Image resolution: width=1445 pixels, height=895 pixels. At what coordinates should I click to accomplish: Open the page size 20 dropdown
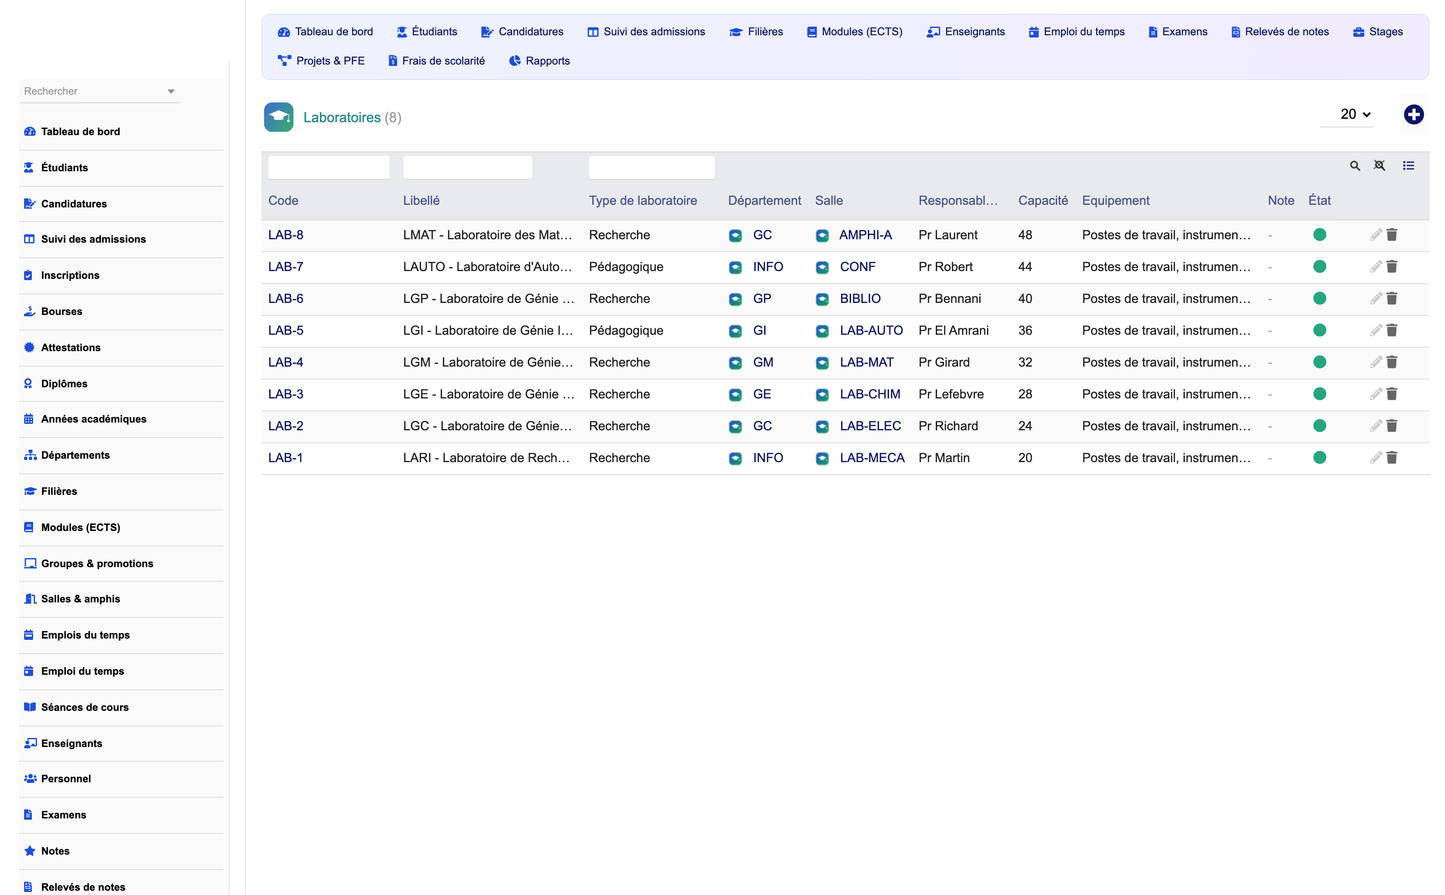coord(1354,114)
